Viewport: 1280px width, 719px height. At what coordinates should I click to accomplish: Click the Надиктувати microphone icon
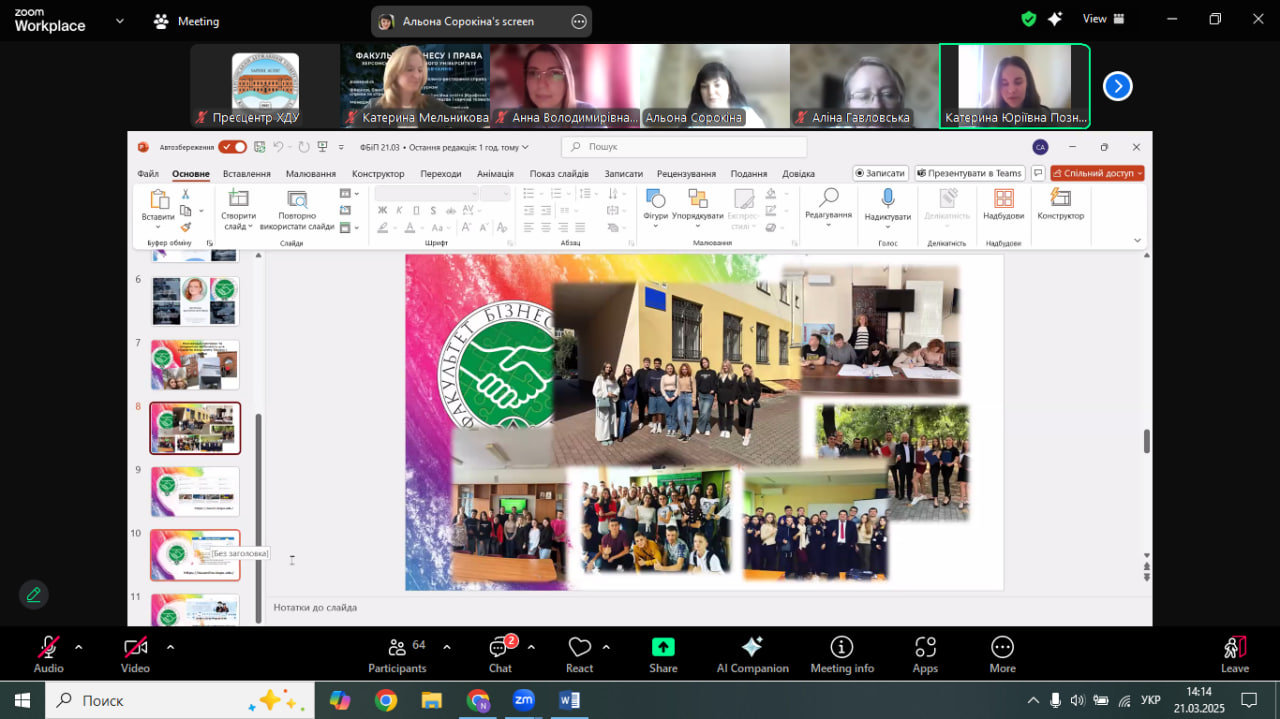pyautogui.click(x=887, y=198)
